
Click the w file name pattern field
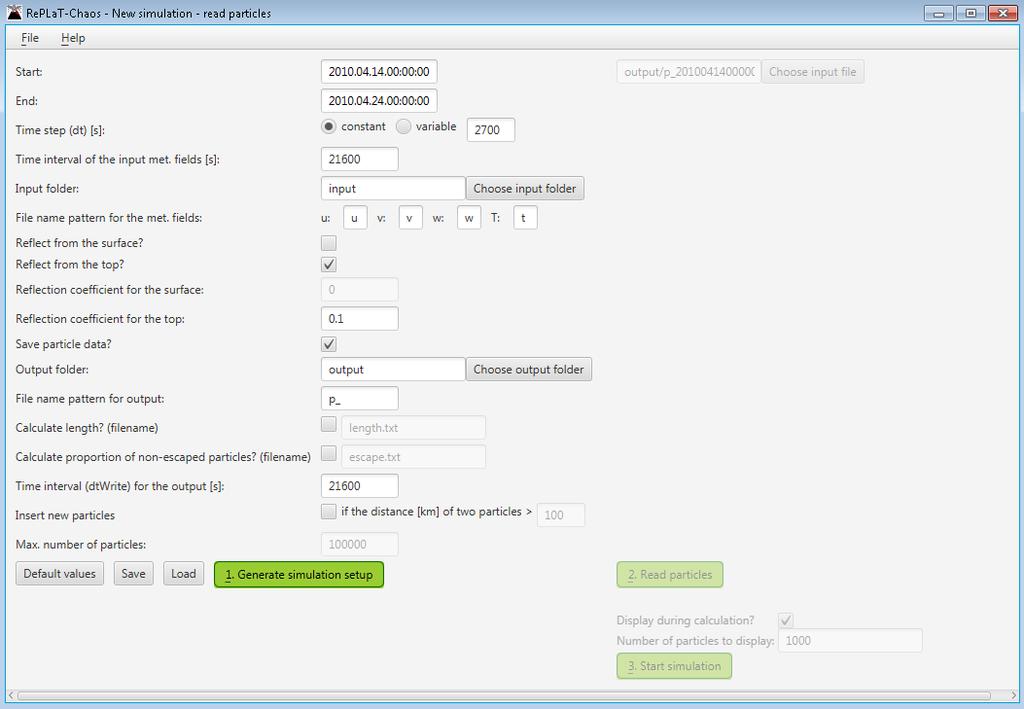pyautogui.click(x=469, y=218)
